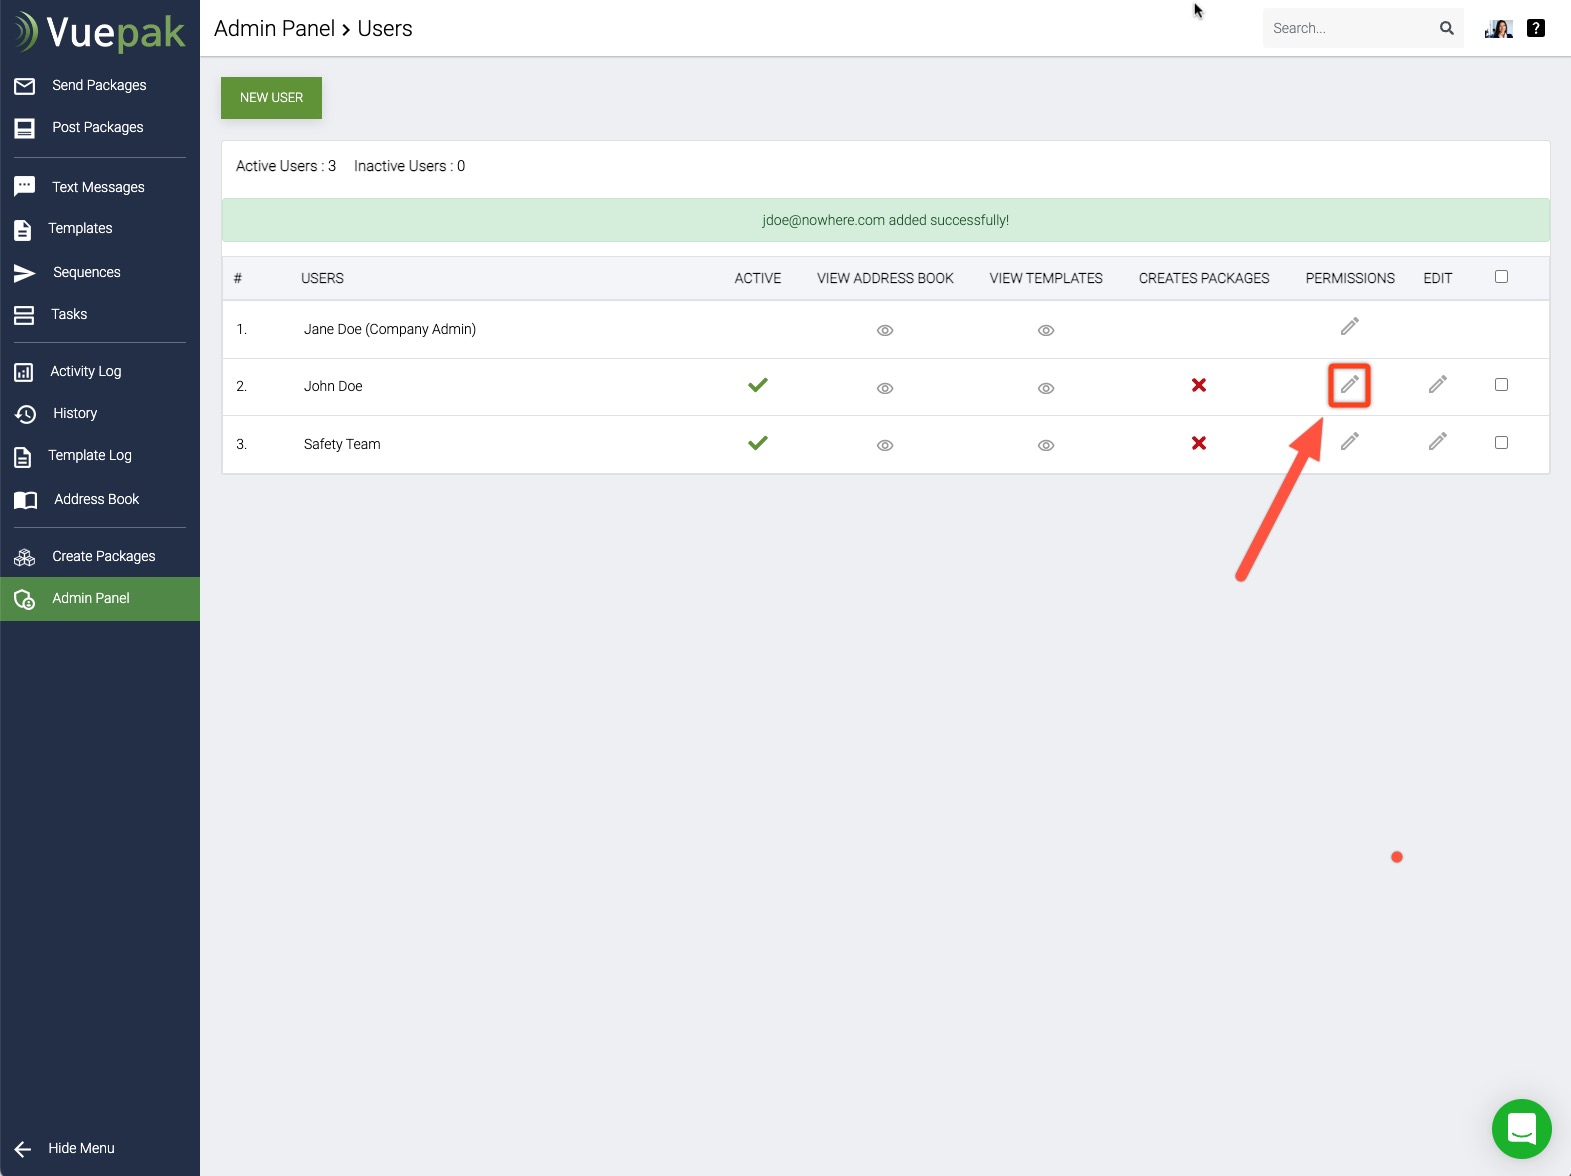Toggle Safety Team's view templates eye
Viewport: 1571px width, 1176px height.
coord(1046,446)
